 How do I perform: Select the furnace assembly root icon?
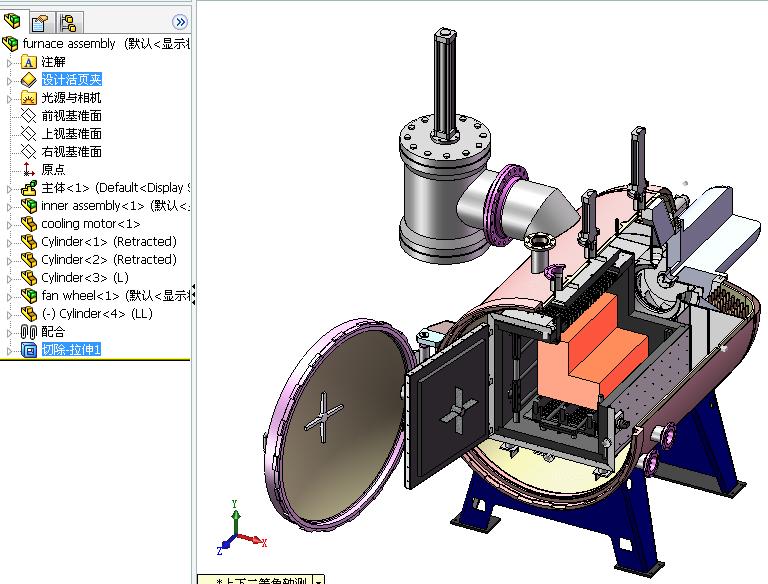10,44
